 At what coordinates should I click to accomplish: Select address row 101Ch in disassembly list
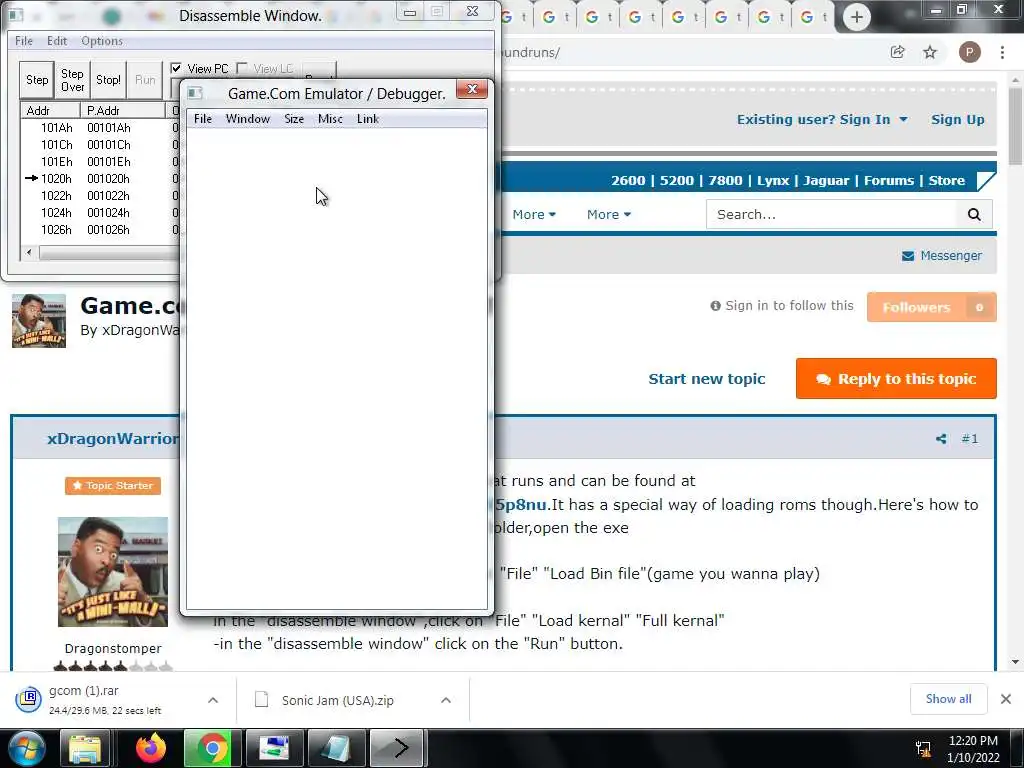click(x=99, y=144)
